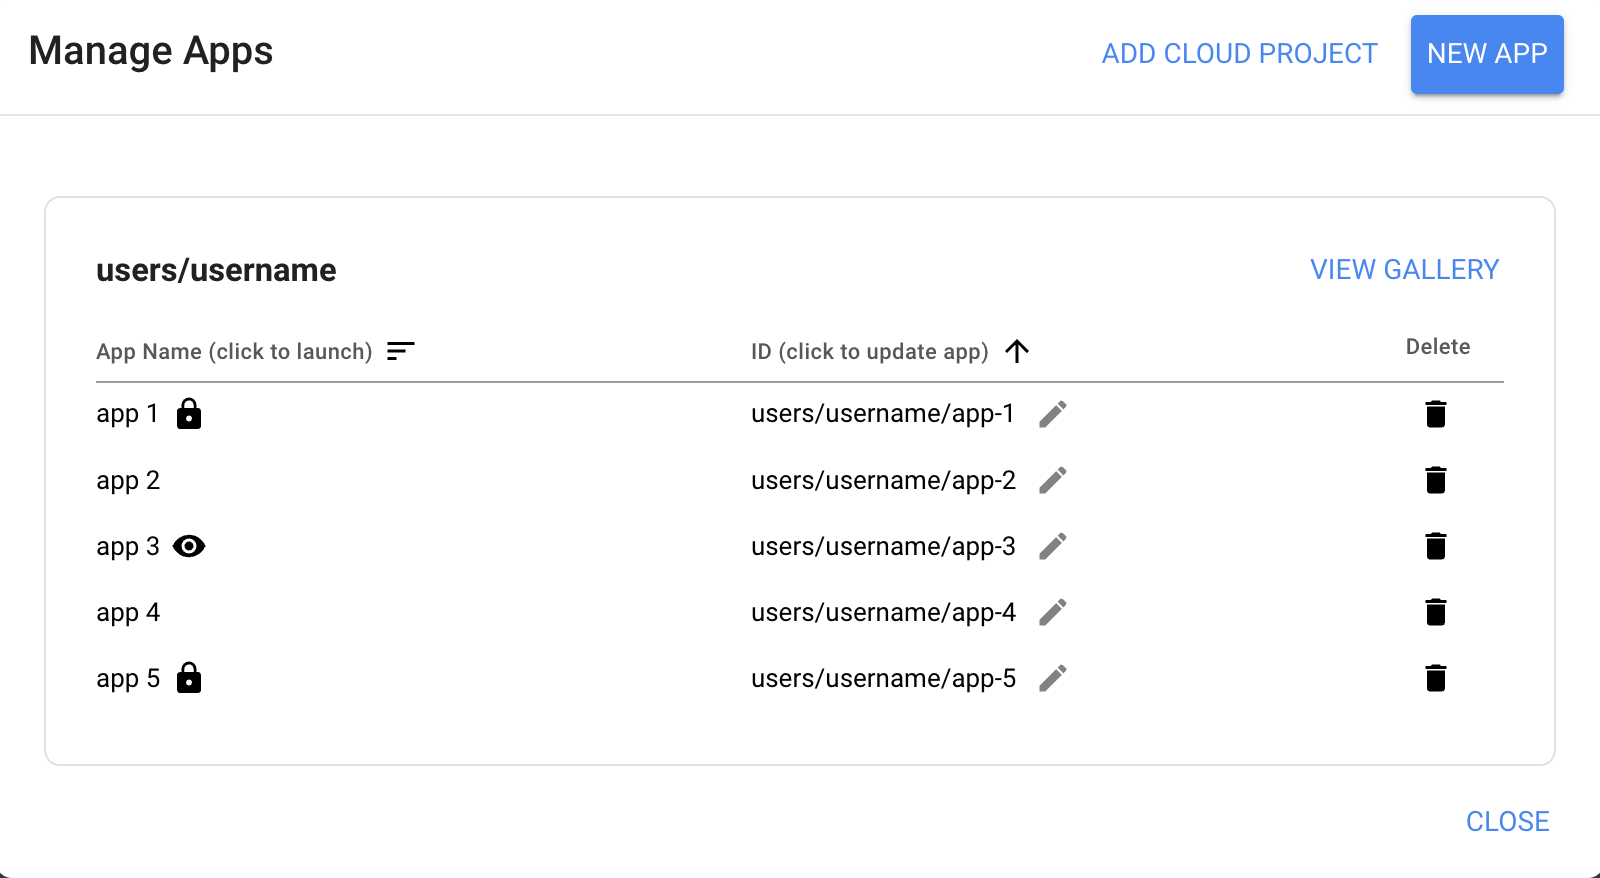
Task: Click the ascending arrow next to ID header
Action: tap(1018, 351)
